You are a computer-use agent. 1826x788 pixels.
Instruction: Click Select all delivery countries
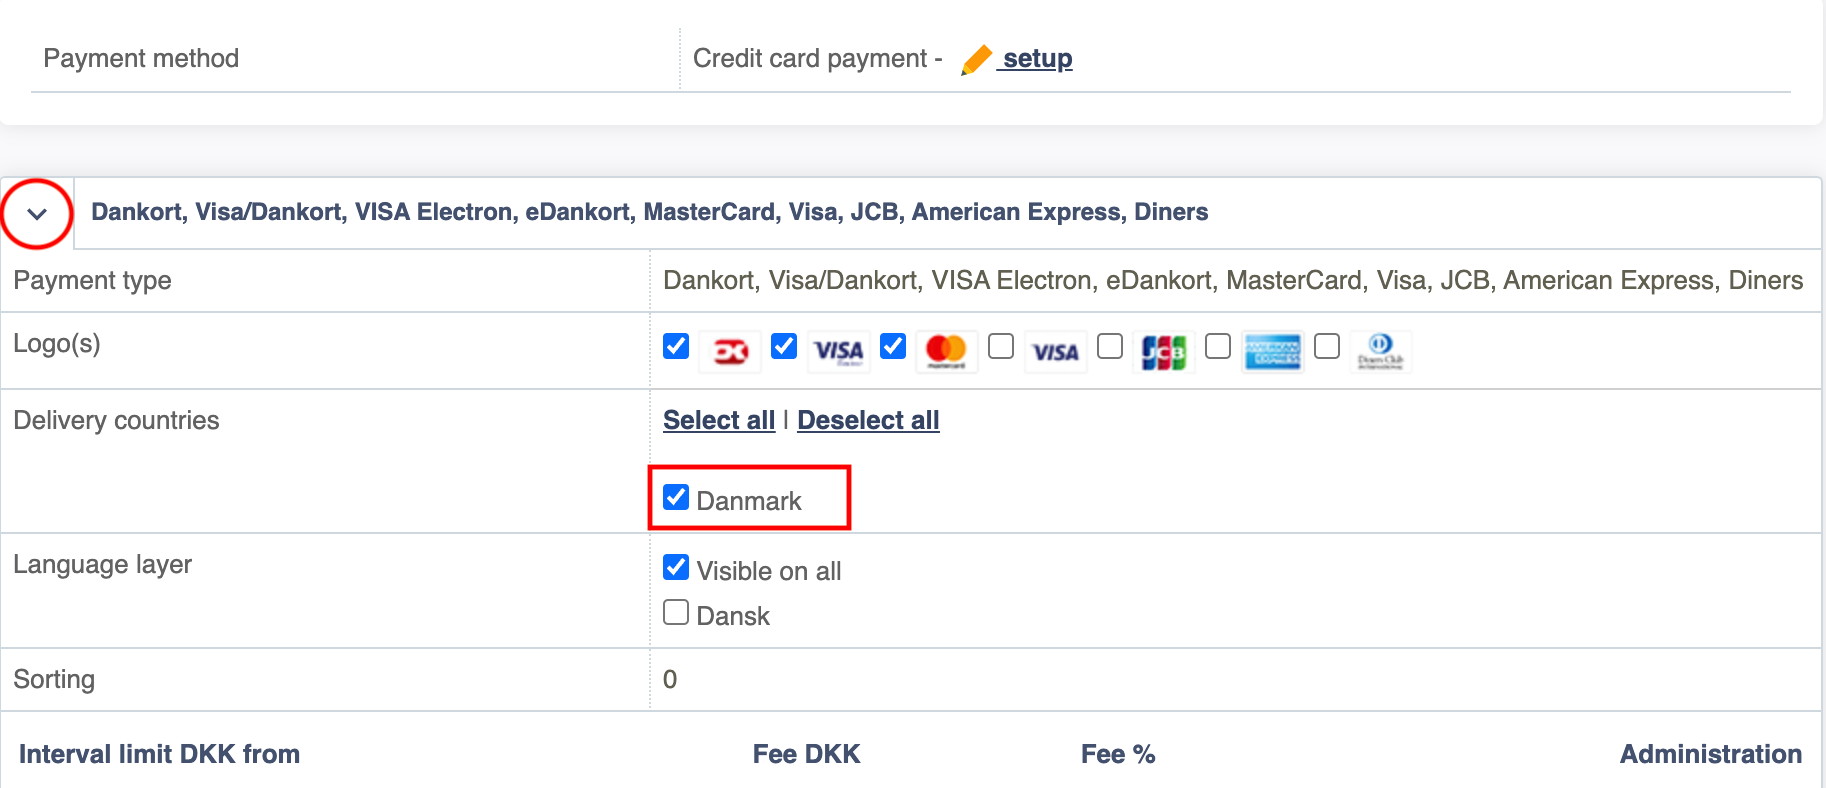coord(719,420)
